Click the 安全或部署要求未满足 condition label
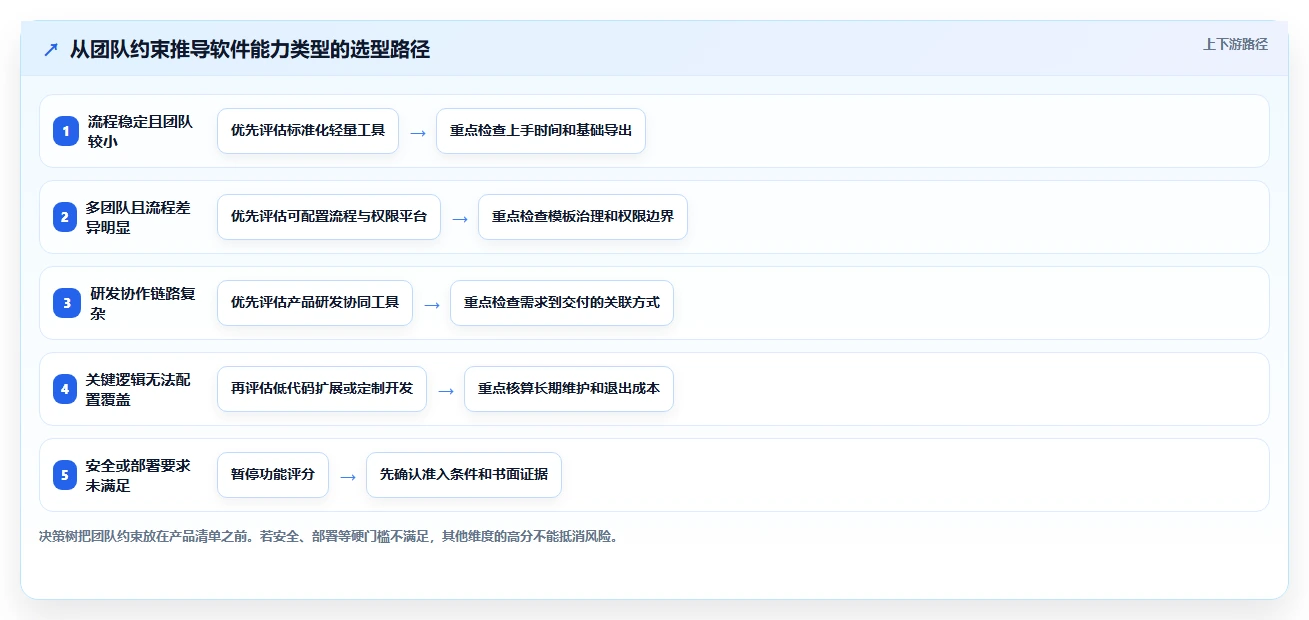Image resolution: width=1309 pixels, height=620 pixels. (138, 475)
